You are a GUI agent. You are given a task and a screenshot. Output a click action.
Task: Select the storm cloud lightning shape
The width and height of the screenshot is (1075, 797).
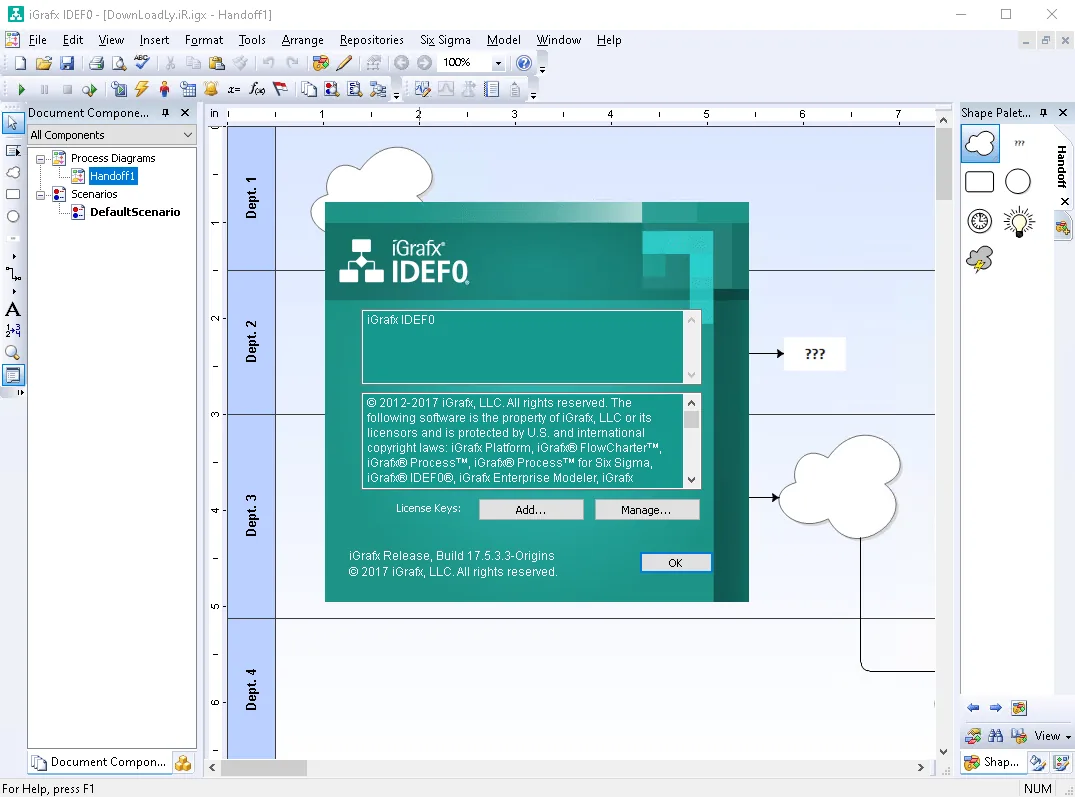click(x=980, y=260)
